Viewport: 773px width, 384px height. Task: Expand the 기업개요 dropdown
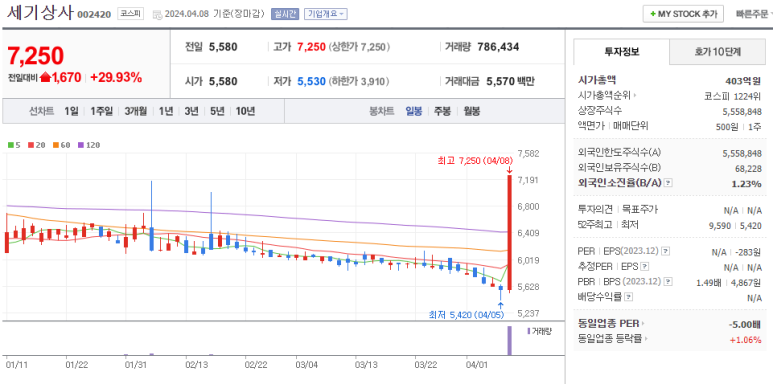point(326,14)
